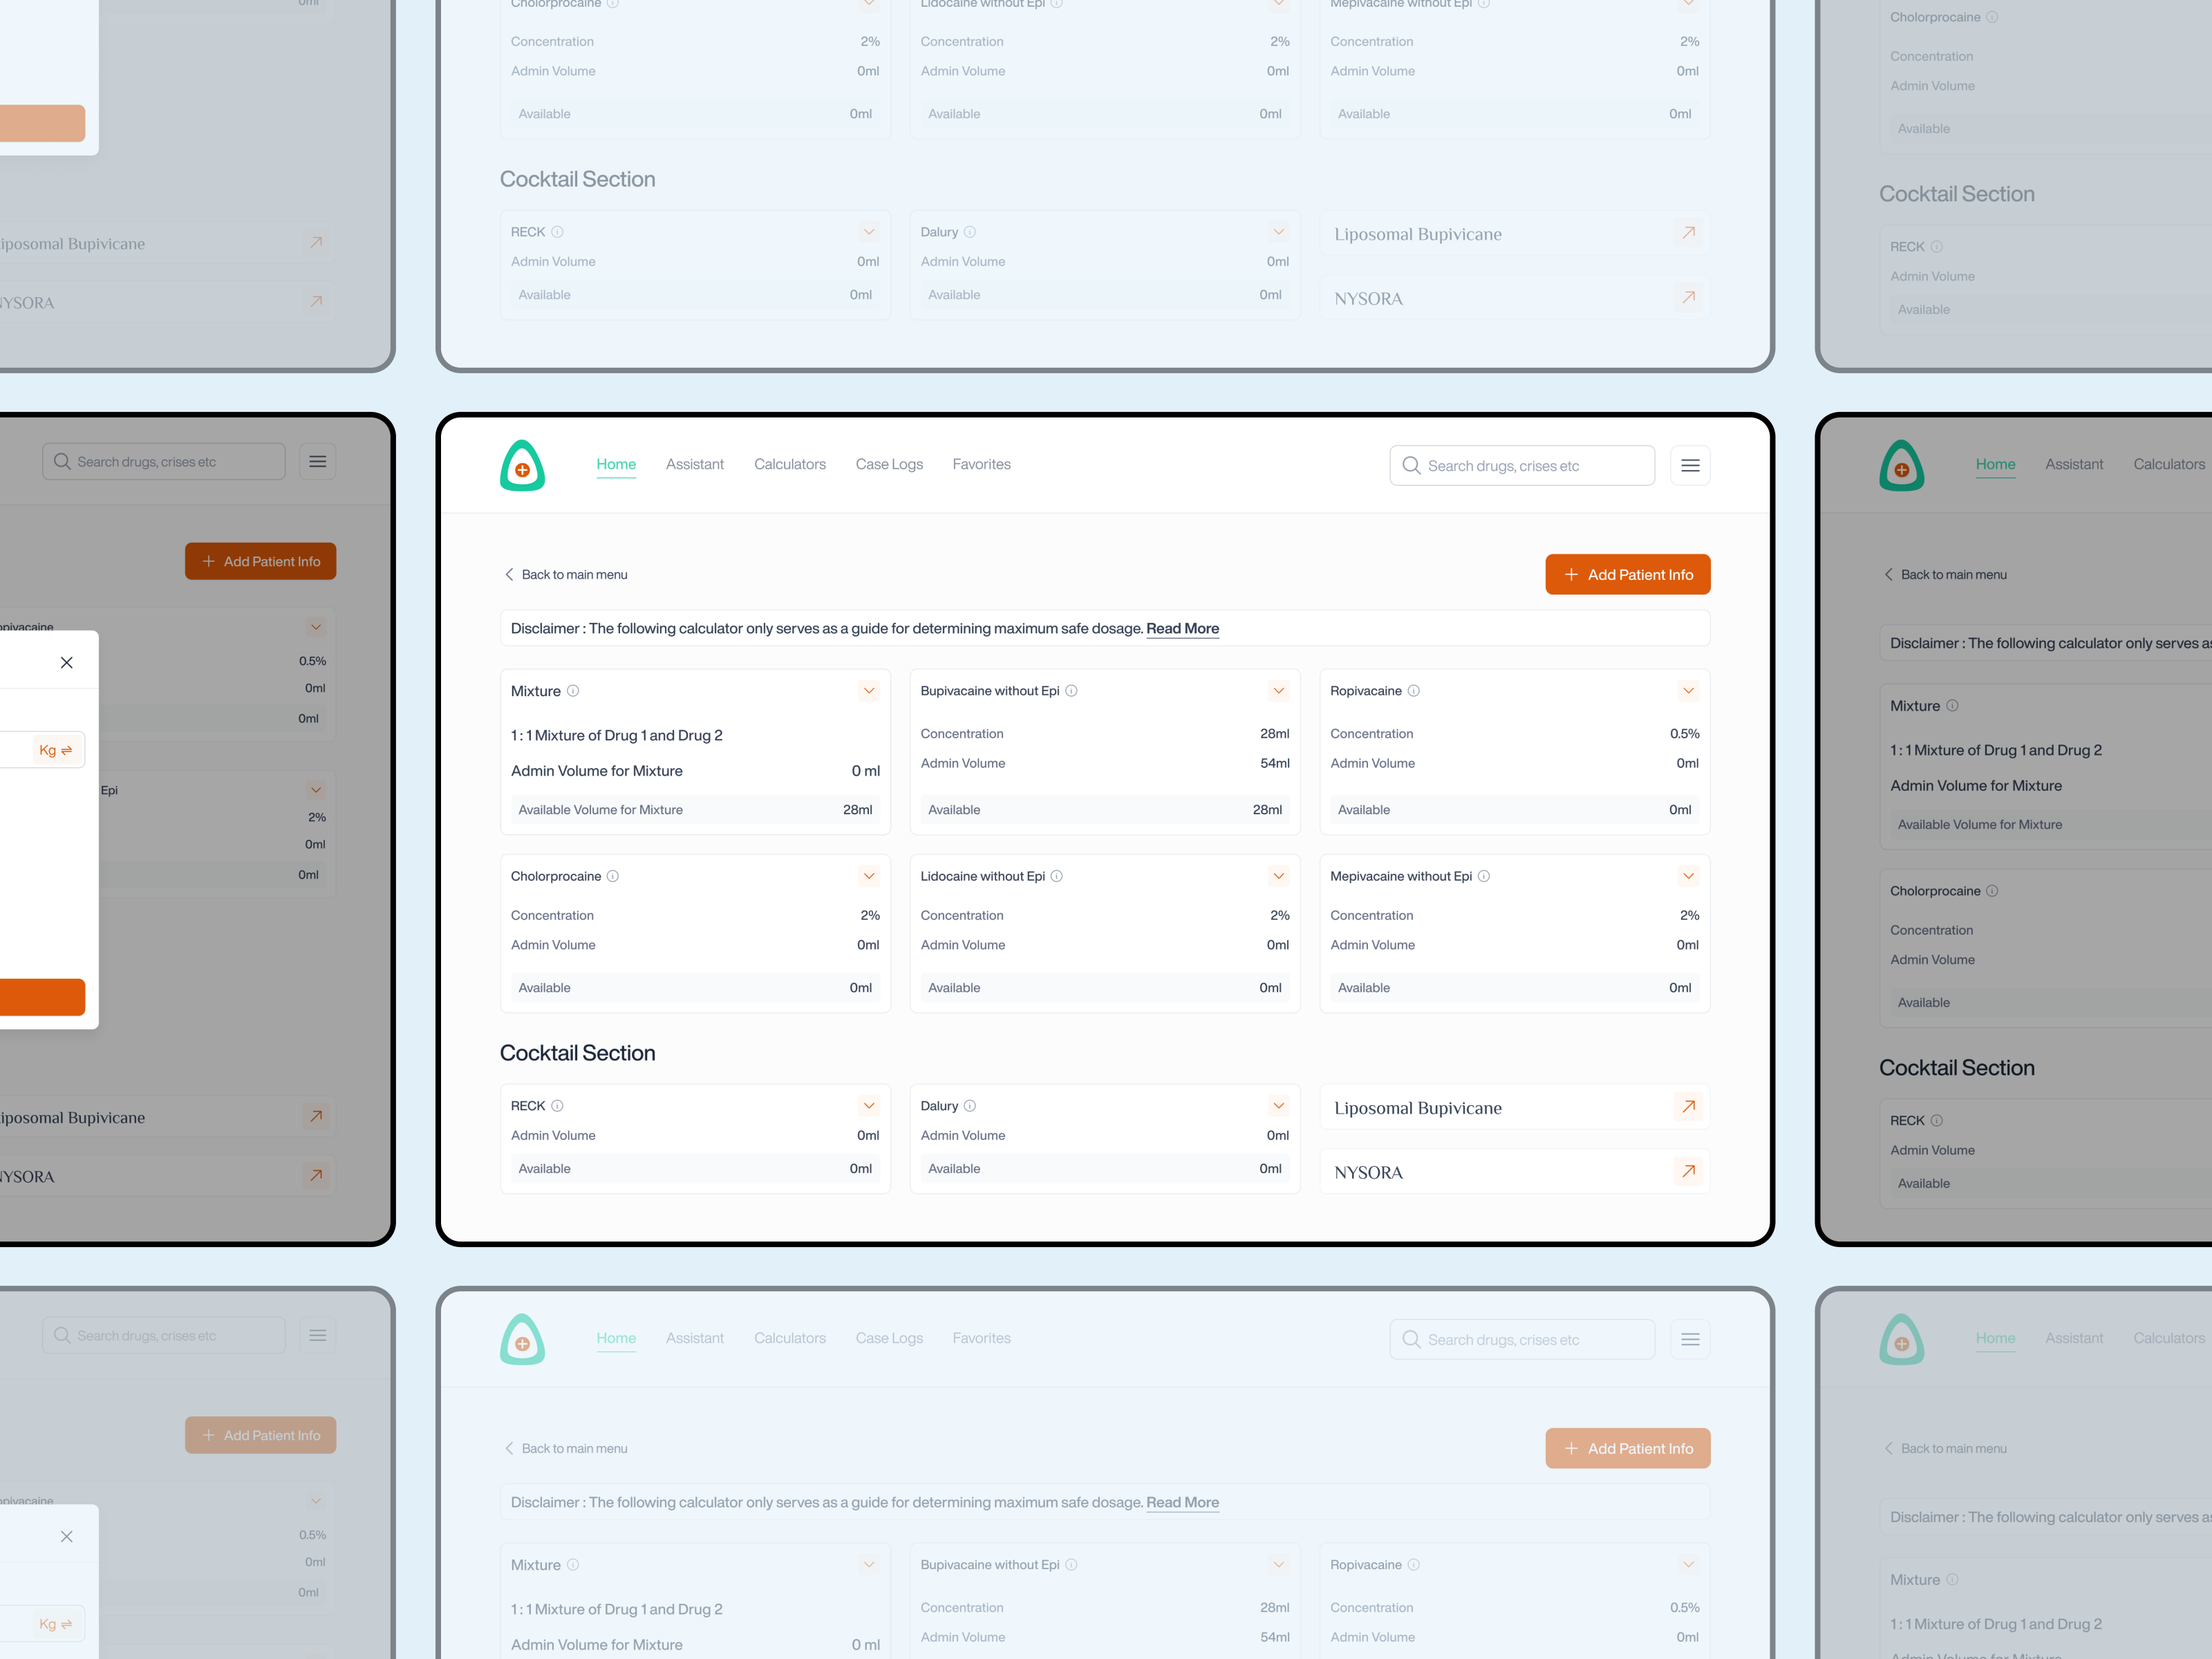This screenshot has width=2212, height=1659.
Task: Open the Read More link in the faded bottom center window
Action: point(1182,1502)
